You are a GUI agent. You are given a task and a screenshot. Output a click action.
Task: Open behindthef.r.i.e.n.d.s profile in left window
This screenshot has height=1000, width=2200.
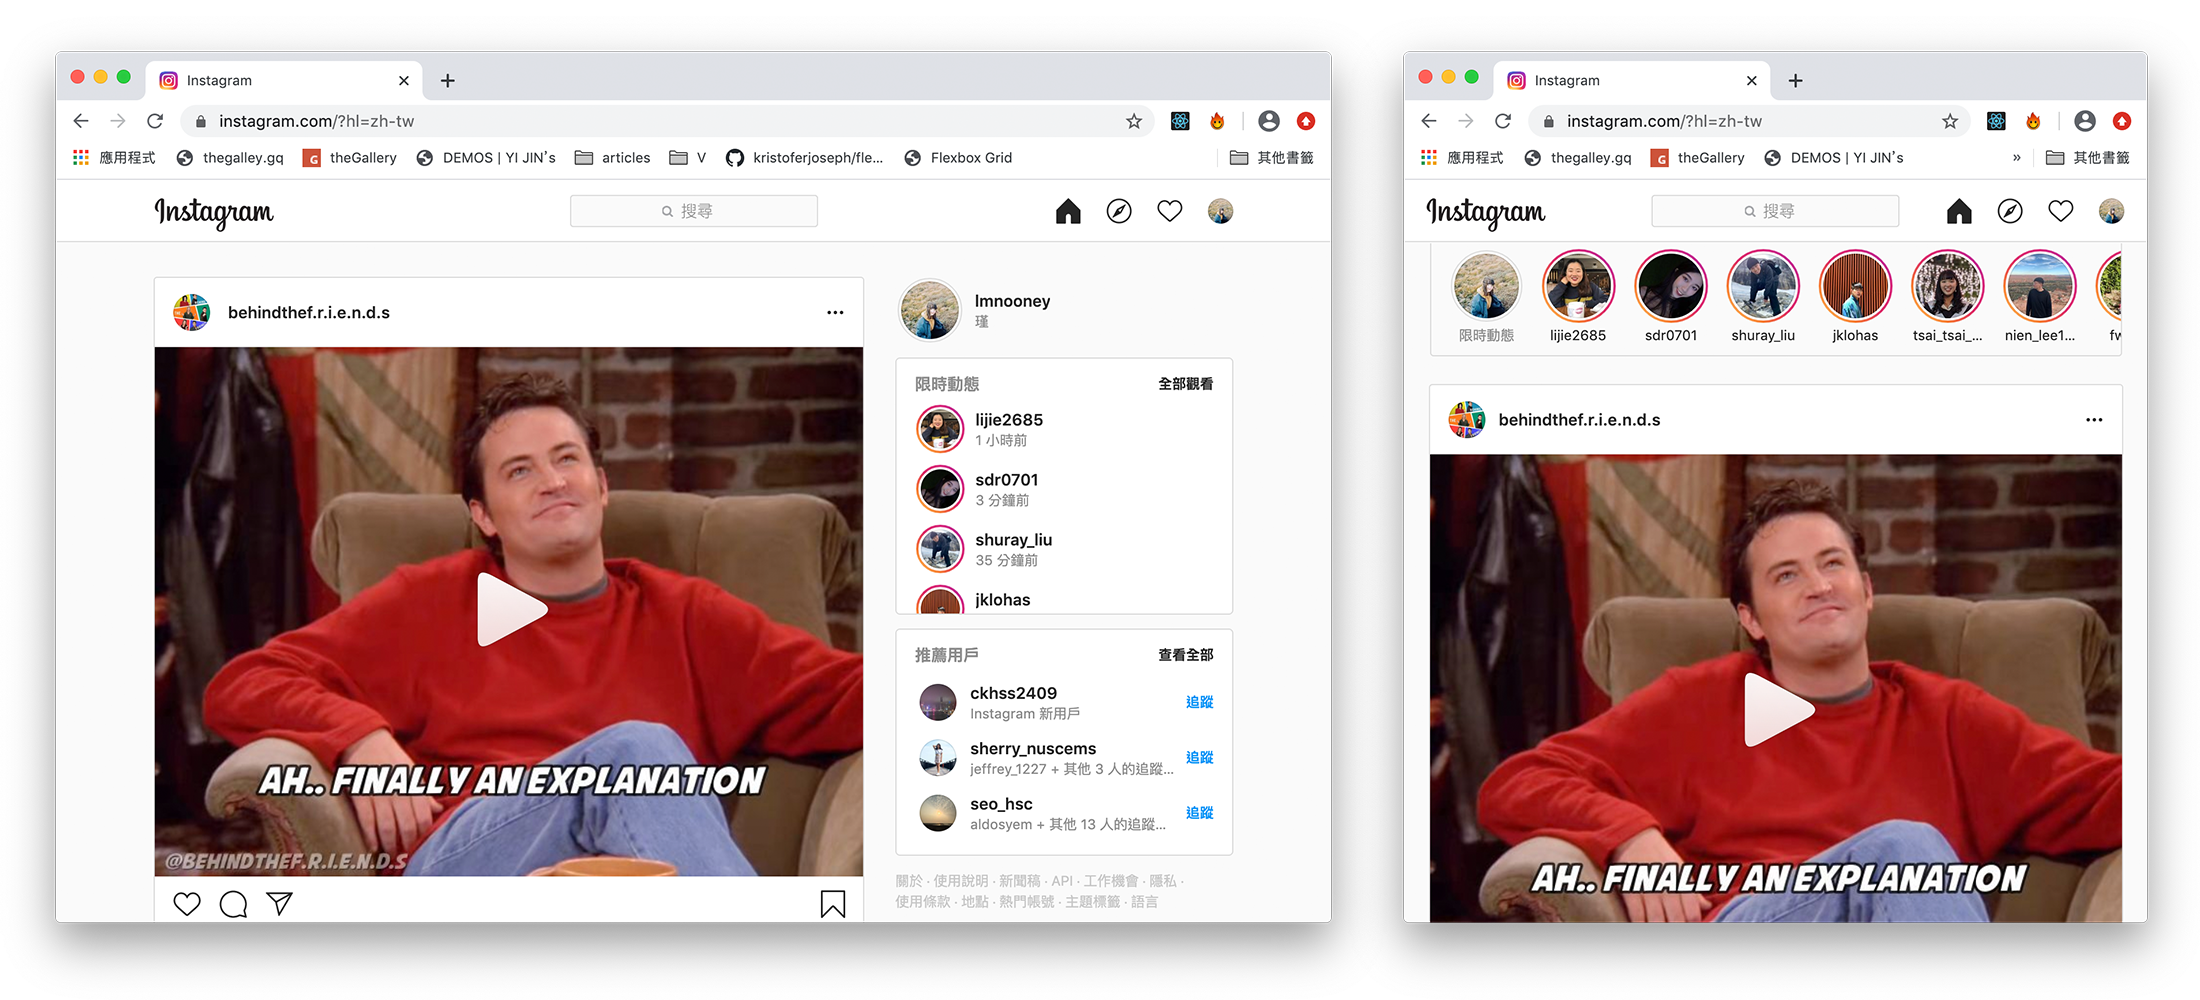pyautogui.click(x=309, y=313)
